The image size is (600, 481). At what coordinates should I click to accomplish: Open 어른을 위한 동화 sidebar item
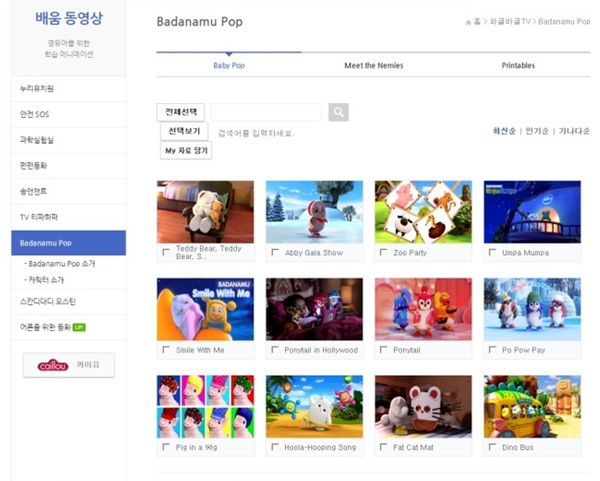point(68,327)
